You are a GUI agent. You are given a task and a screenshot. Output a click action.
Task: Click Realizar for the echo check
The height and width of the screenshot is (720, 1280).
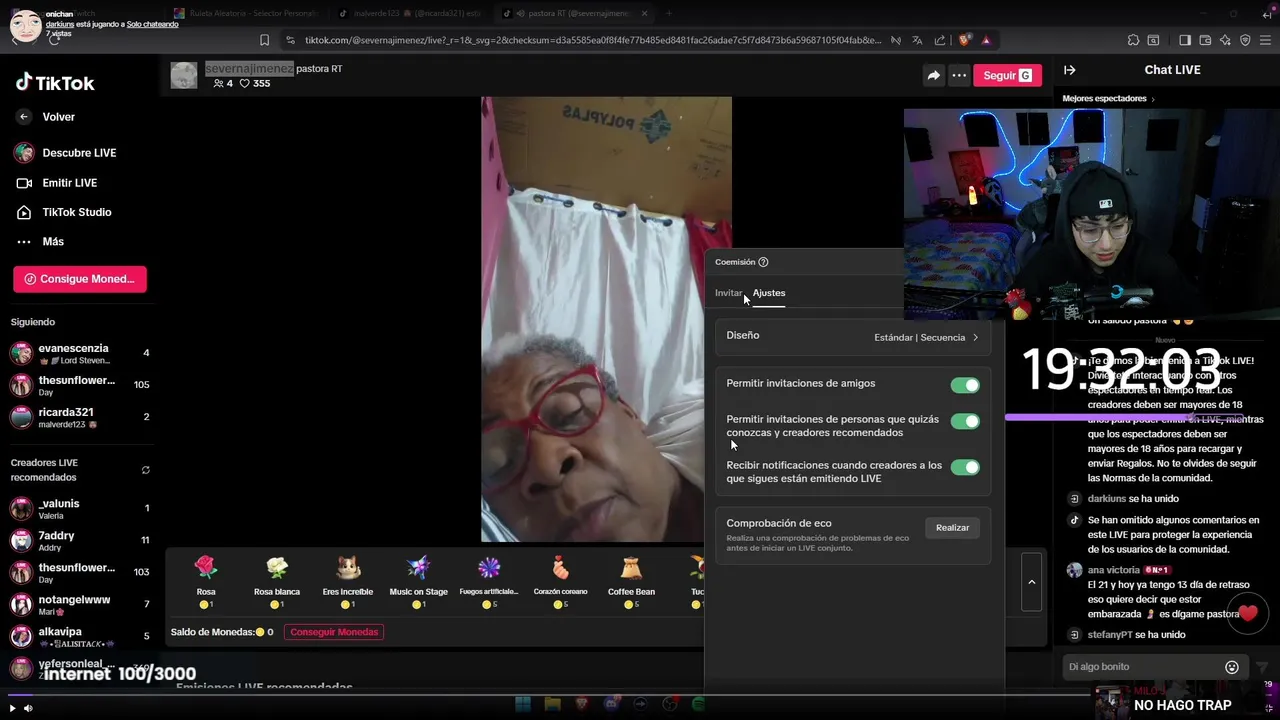tap(952, 527)
